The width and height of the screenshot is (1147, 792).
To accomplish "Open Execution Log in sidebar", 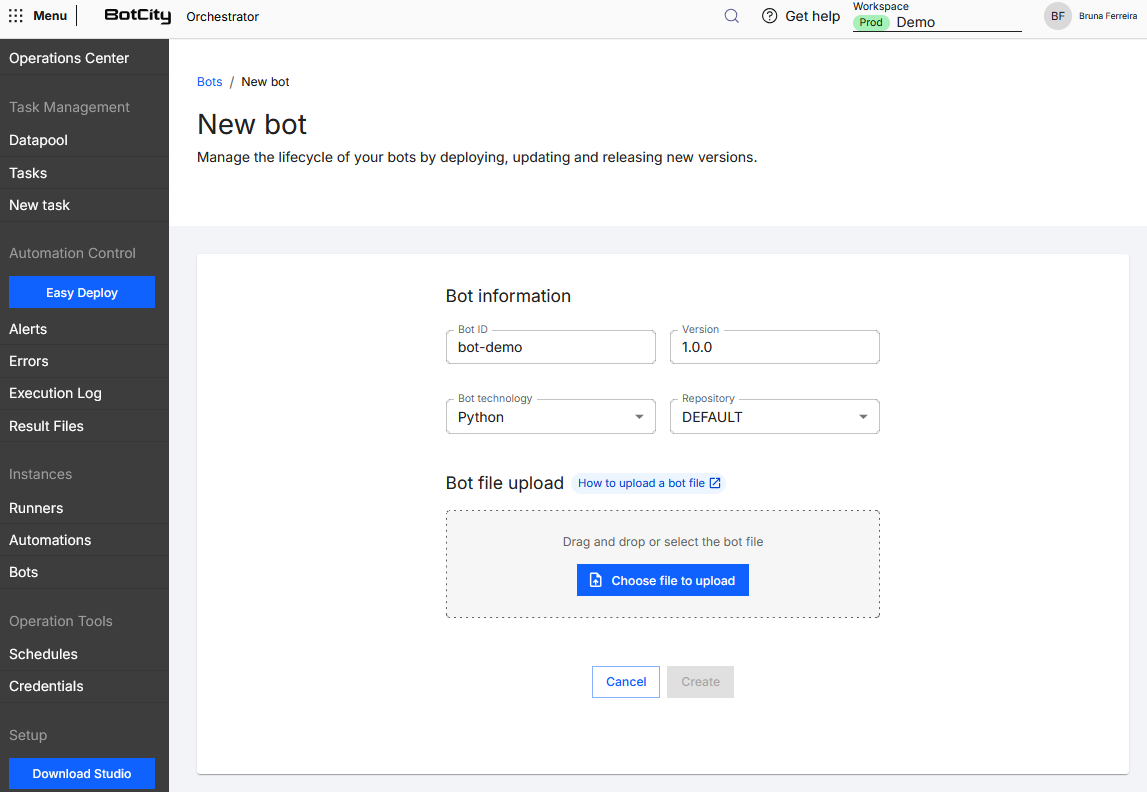I will tap(84, 393).
